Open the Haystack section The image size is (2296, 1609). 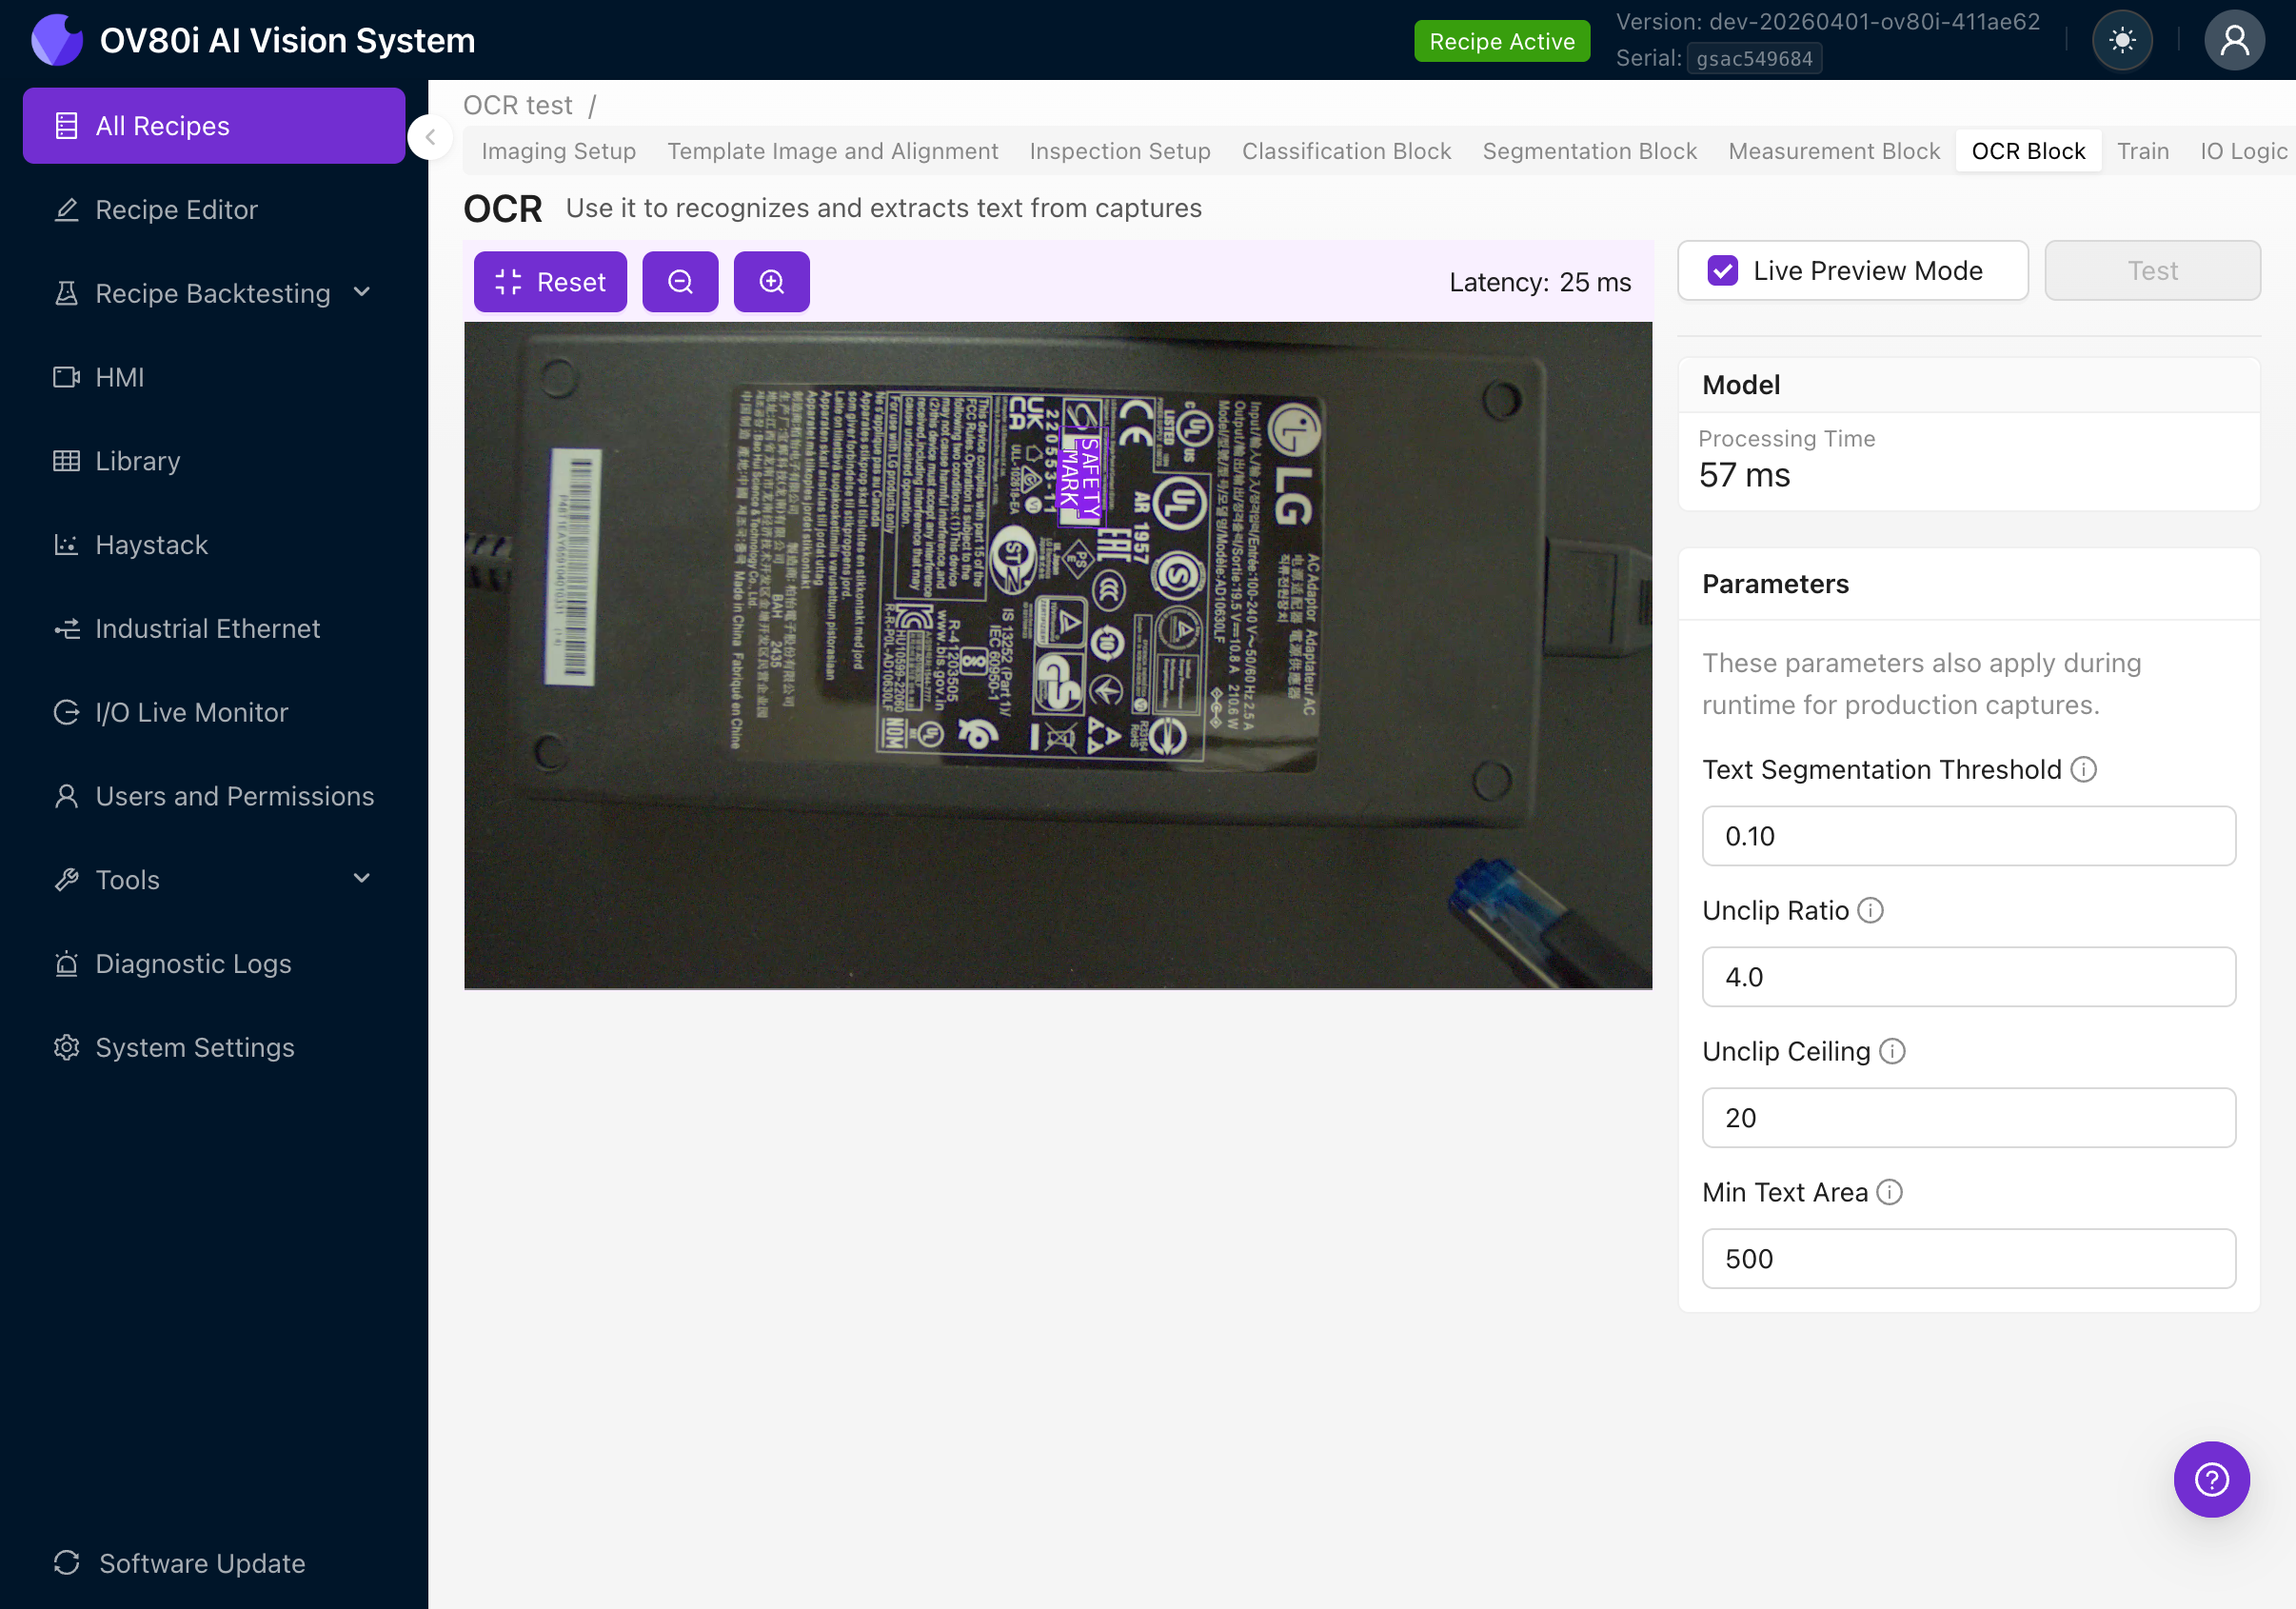[152, 544]
